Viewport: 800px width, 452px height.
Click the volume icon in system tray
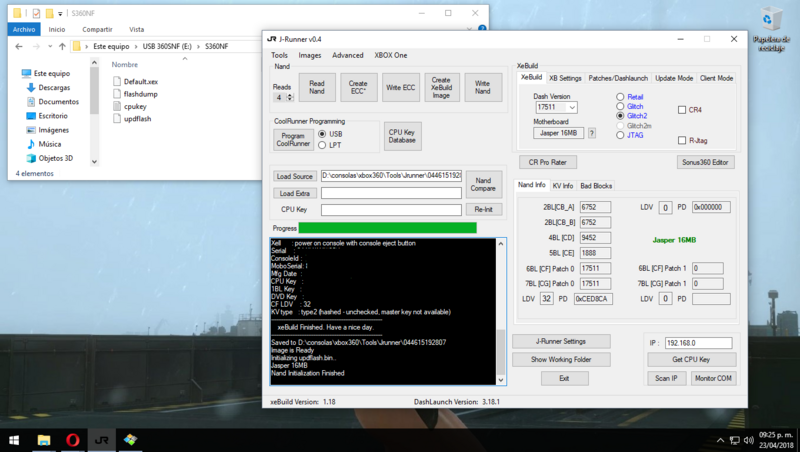(748, 440)
